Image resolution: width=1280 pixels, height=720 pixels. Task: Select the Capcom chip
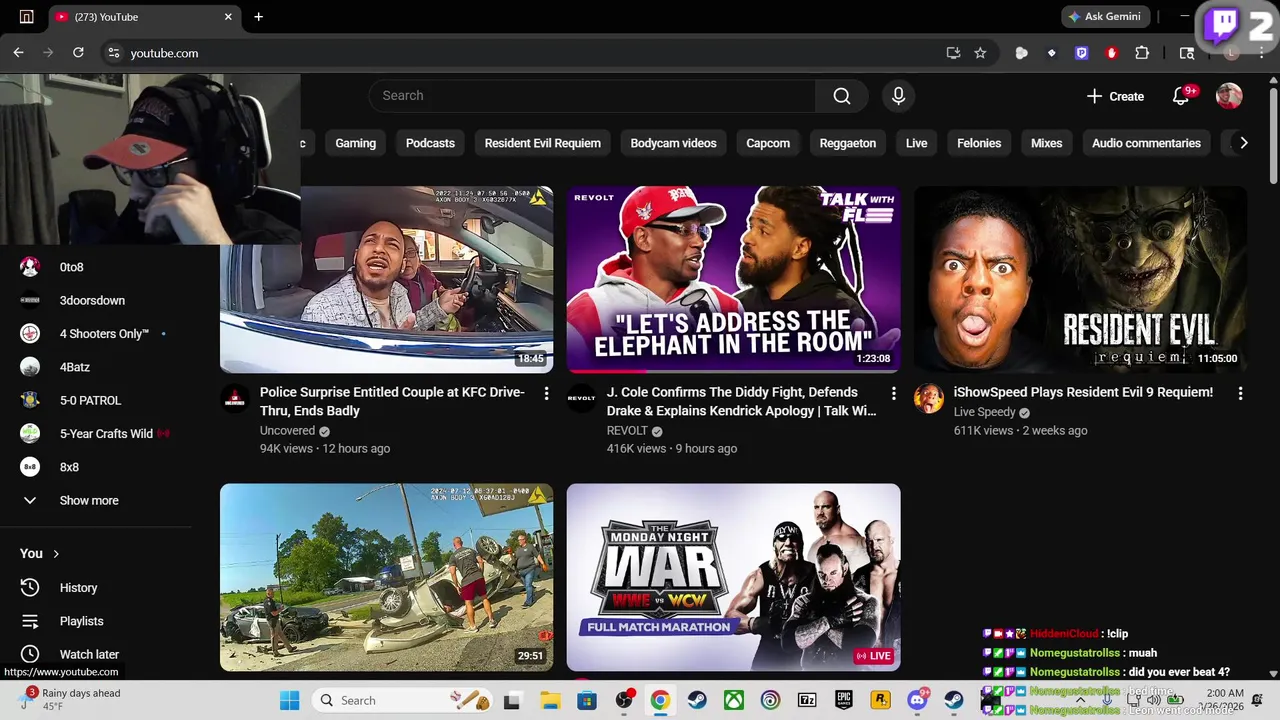[768, 143]
